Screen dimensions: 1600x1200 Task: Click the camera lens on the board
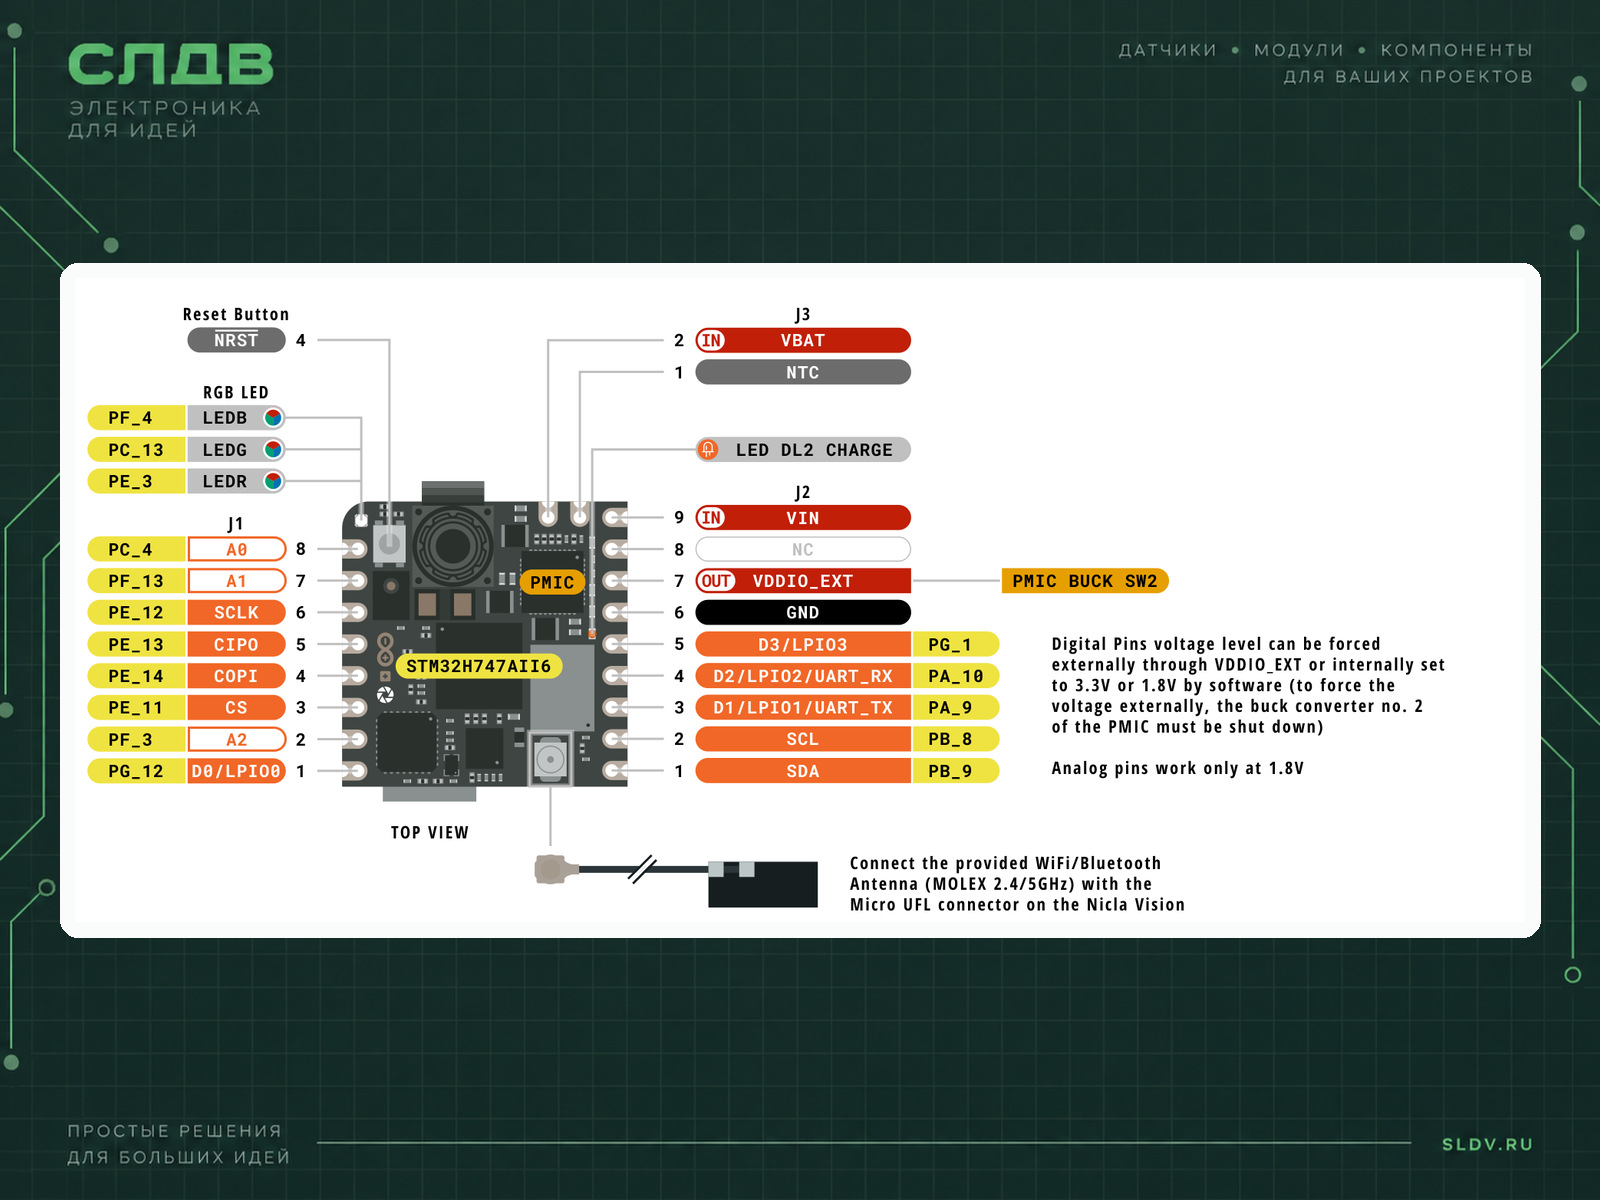tap(452, 546)
